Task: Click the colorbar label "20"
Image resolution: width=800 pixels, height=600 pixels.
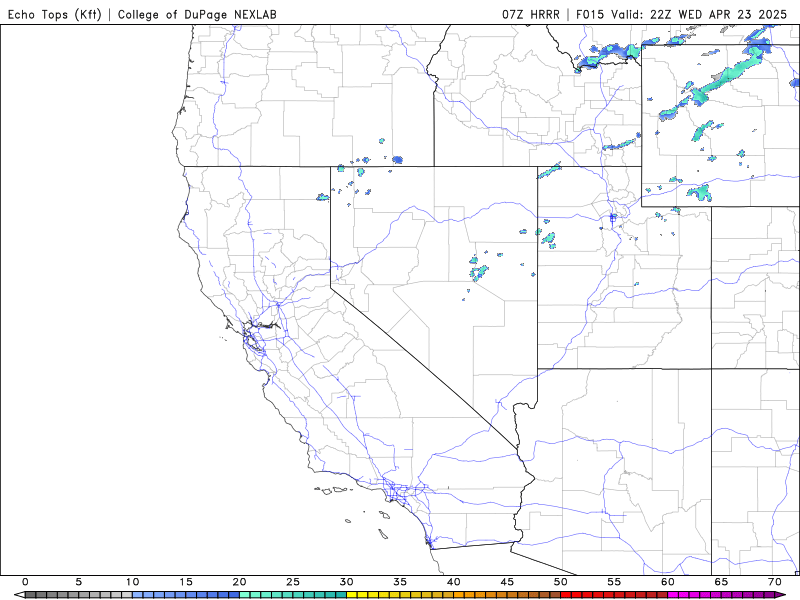Action: pos(239,582)
